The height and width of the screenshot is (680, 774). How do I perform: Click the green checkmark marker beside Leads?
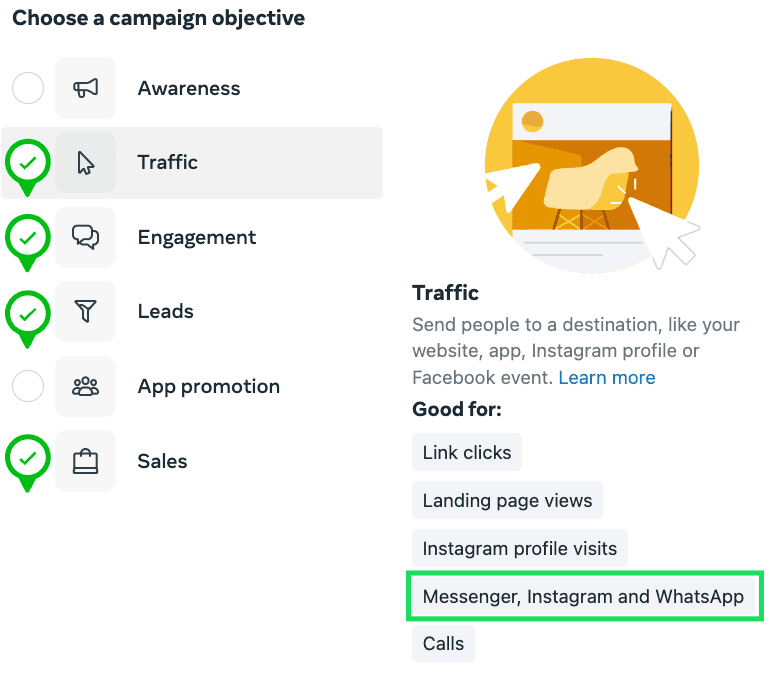pyautogui.click(x=28, y=318)
